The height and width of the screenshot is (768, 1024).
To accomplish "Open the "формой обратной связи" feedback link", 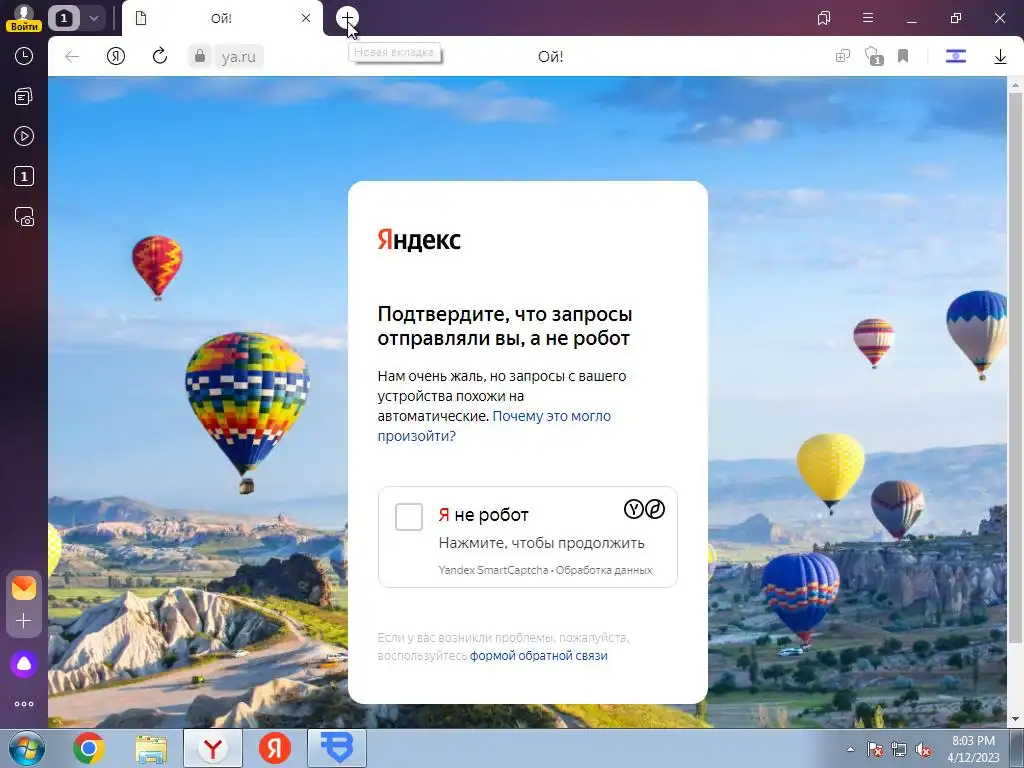I will pyautogui.click(x=539, y=656).
